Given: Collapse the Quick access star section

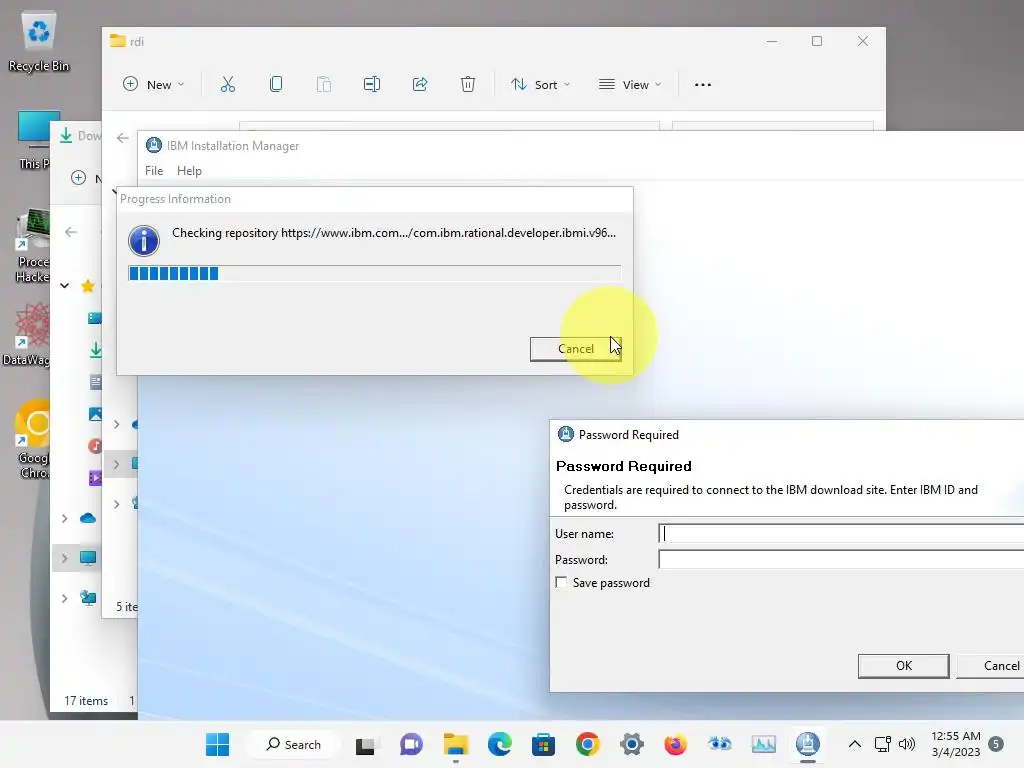Looking at the screenshot, I should tap(65, 285).
